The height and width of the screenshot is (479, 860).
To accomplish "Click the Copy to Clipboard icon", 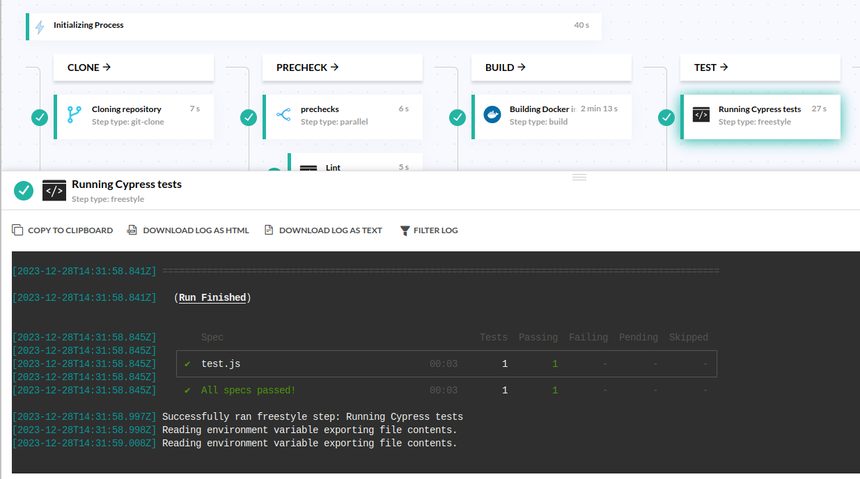I will click(x=17, y=230).
